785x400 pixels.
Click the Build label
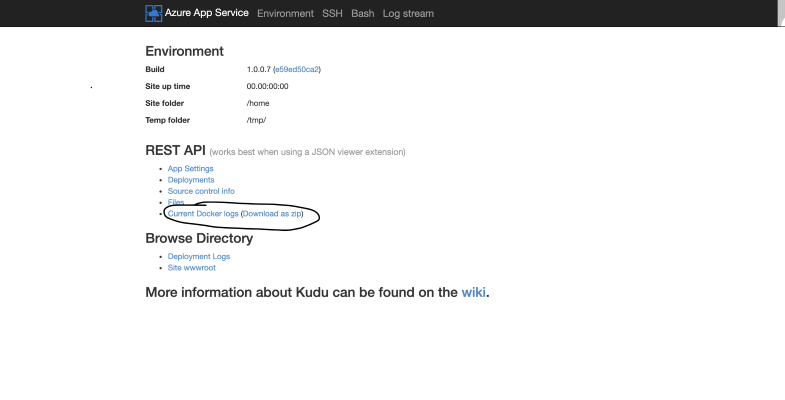click(155, 70)
